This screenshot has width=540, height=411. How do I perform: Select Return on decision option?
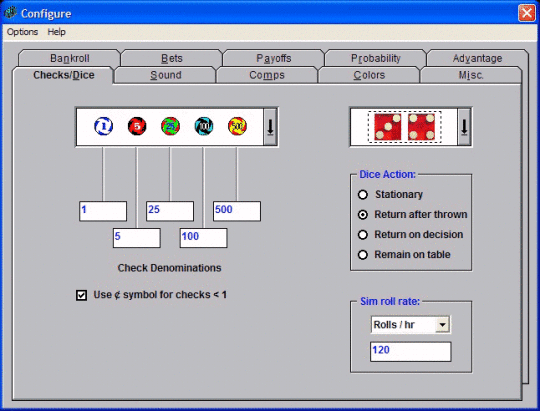(x=411, y=235)
